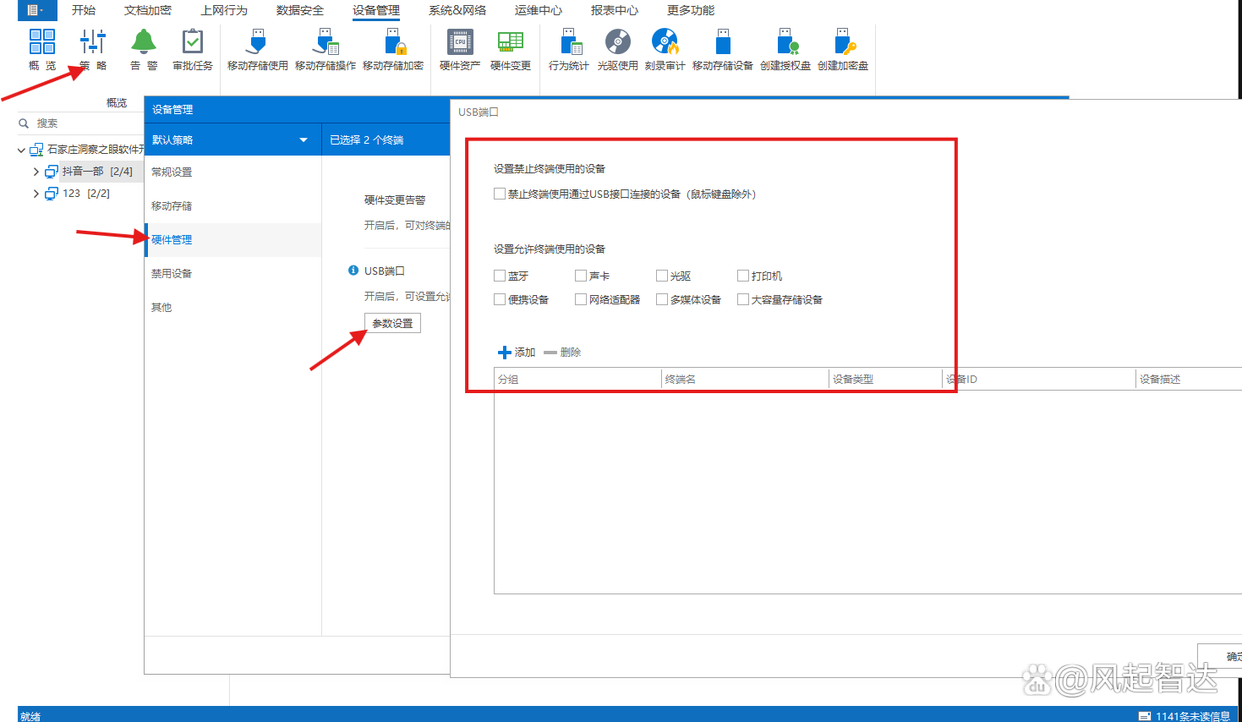Click the 参数设置 button
Image resolution: width=1242 pixels, height=722 pixels.
(392, 323)
